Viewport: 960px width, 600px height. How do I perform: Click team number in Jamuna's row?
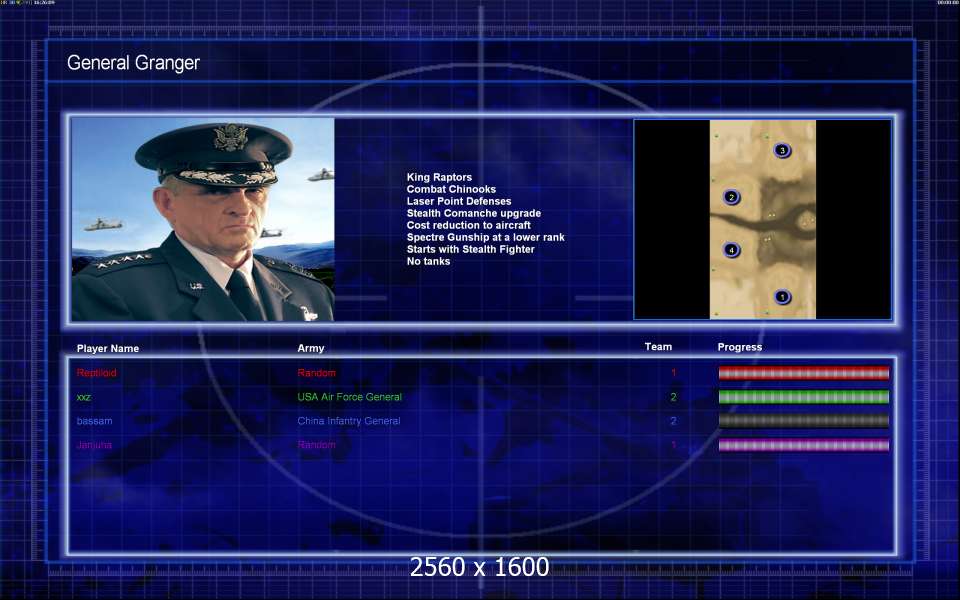pyautogui.click(x=673, y=445)
